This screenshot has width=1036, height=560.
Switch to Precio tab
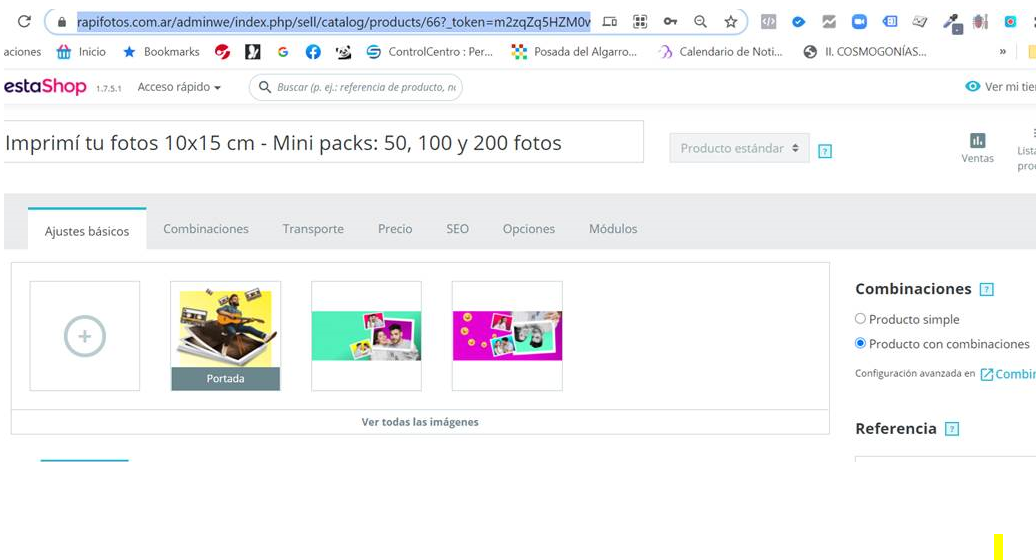tap(395, 228)
